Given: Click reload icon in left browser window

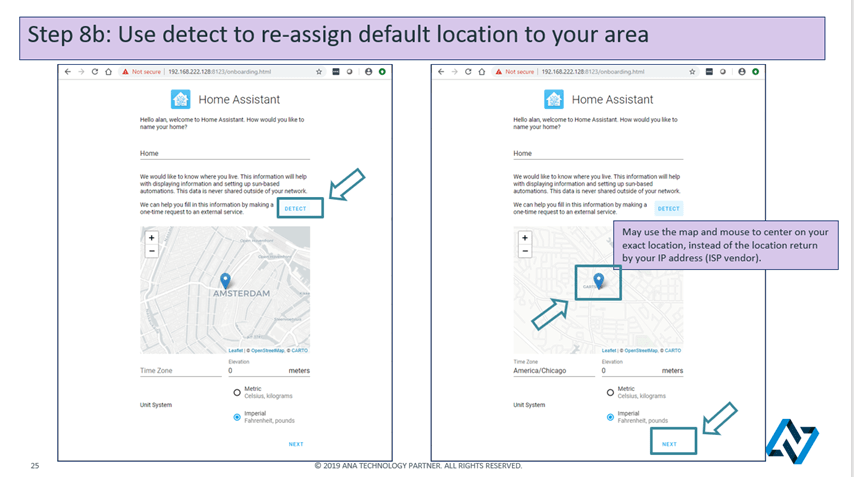Looking at the screenshot, I should tap(95, 72).
